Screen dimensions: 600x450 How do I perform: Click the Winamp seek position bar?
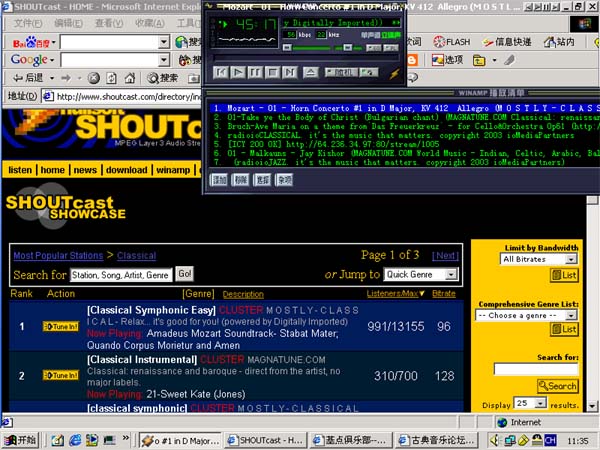(x=306, y=58)
